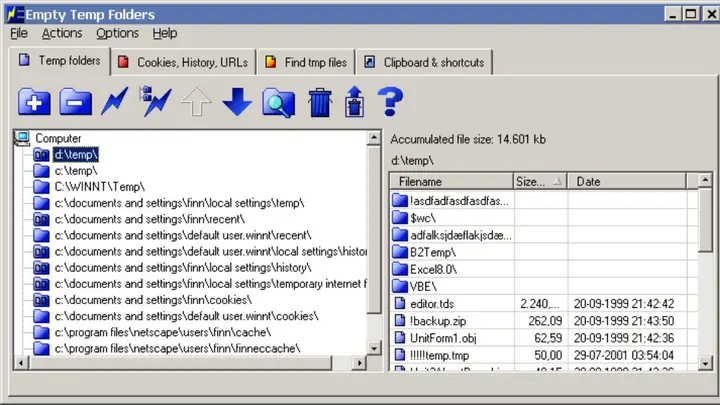Select netscape\users\finn\finneccache\ entry
Viewport: 720px width, 405px height.
177,348
